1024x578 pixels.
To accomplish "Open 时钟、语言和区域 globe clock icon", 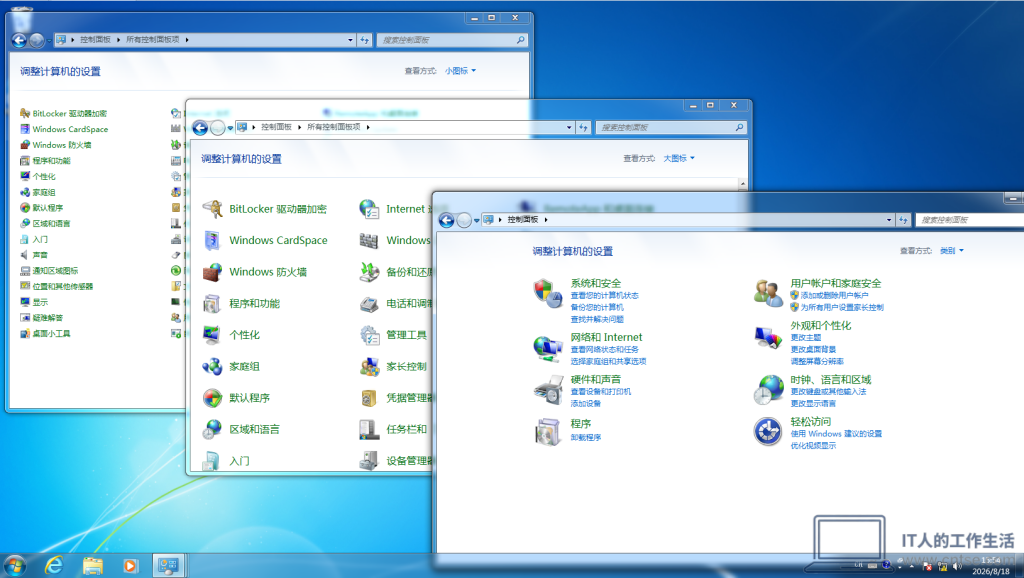I will 768,390.
